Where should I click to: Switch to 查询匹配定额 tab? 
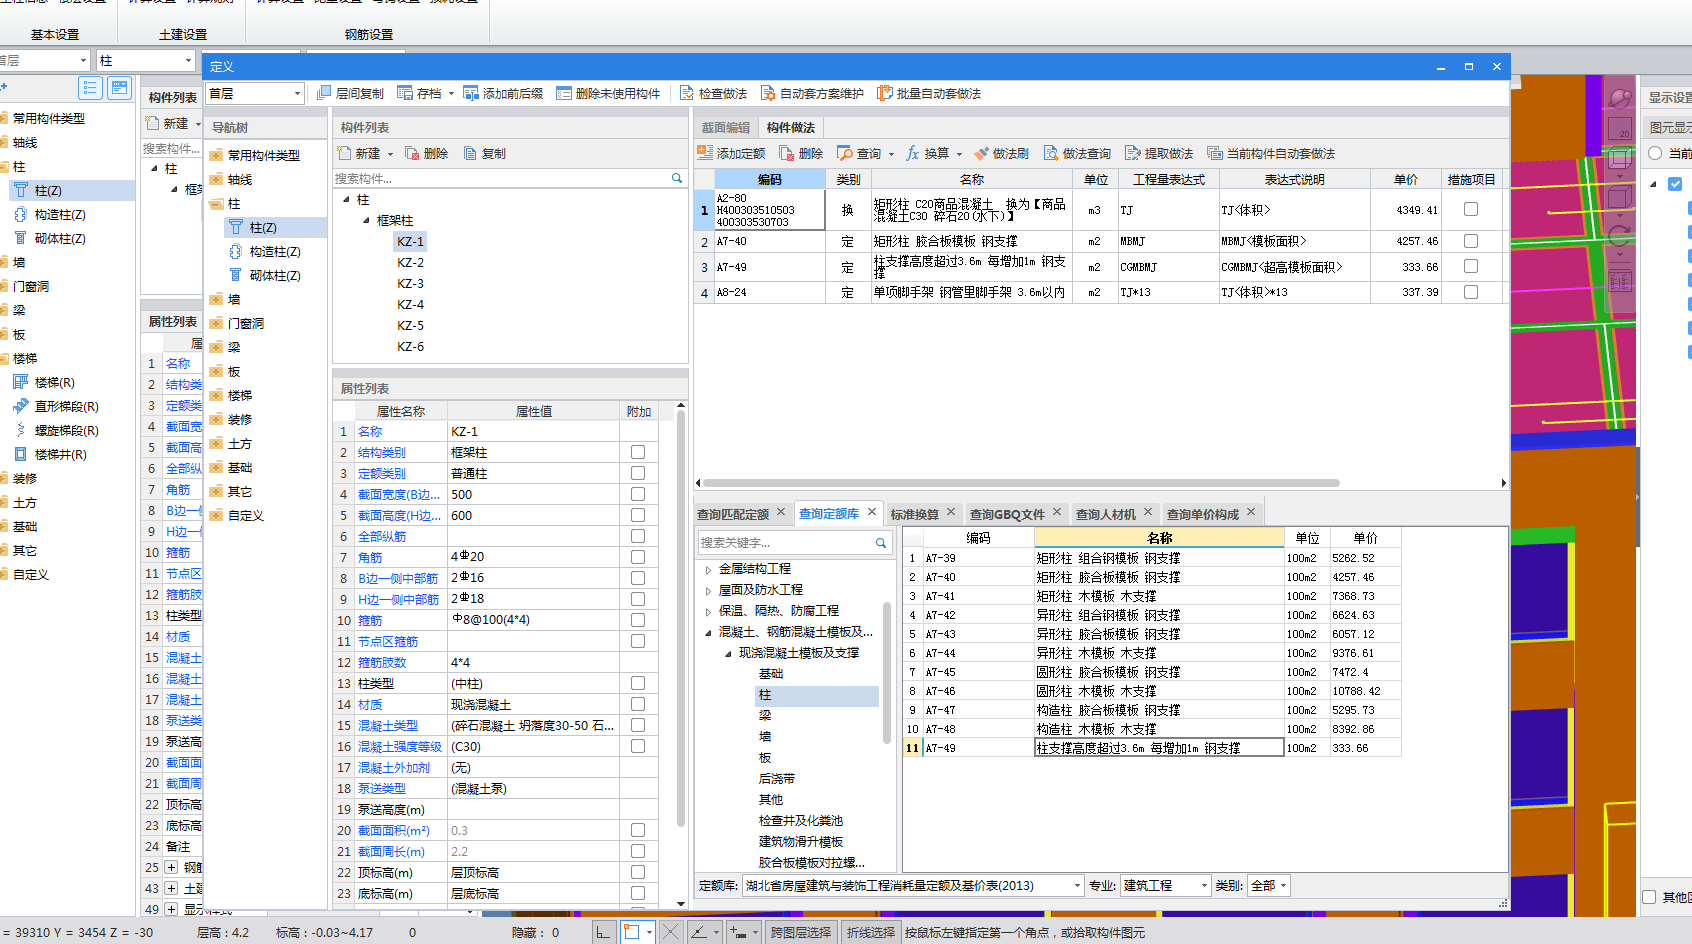click(733, 514)
